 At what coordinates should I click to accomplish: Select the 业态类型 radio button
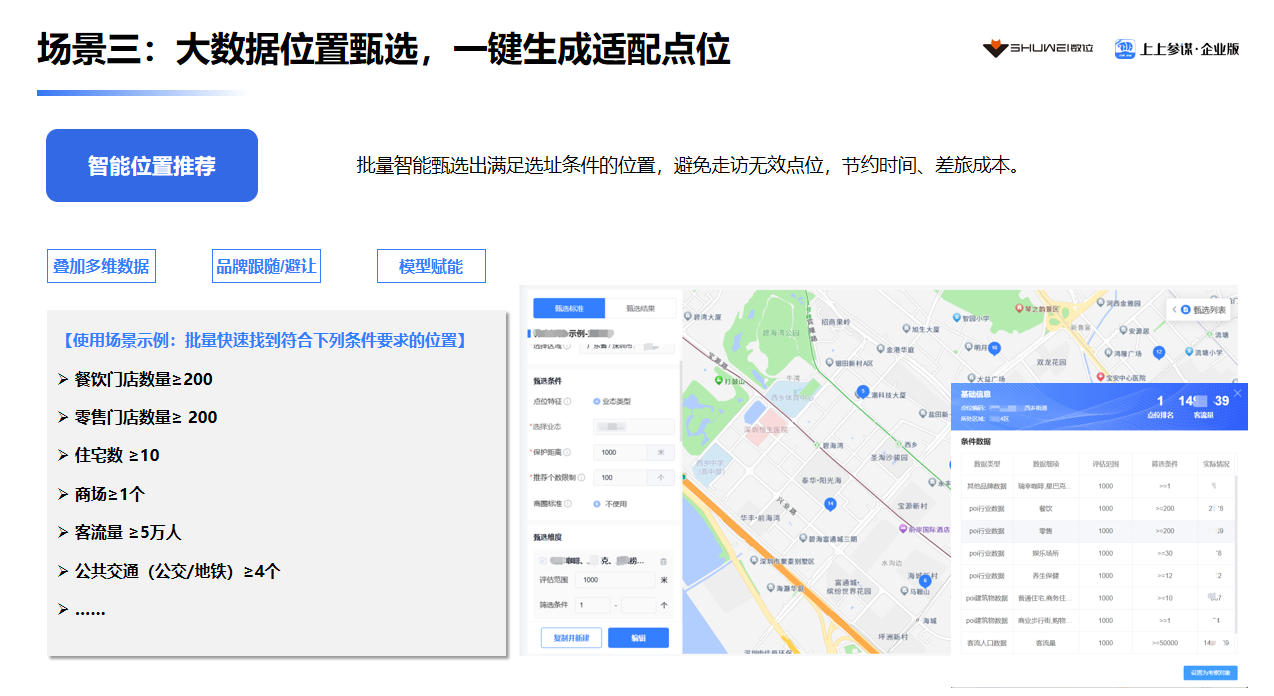(x=597, y=401)
